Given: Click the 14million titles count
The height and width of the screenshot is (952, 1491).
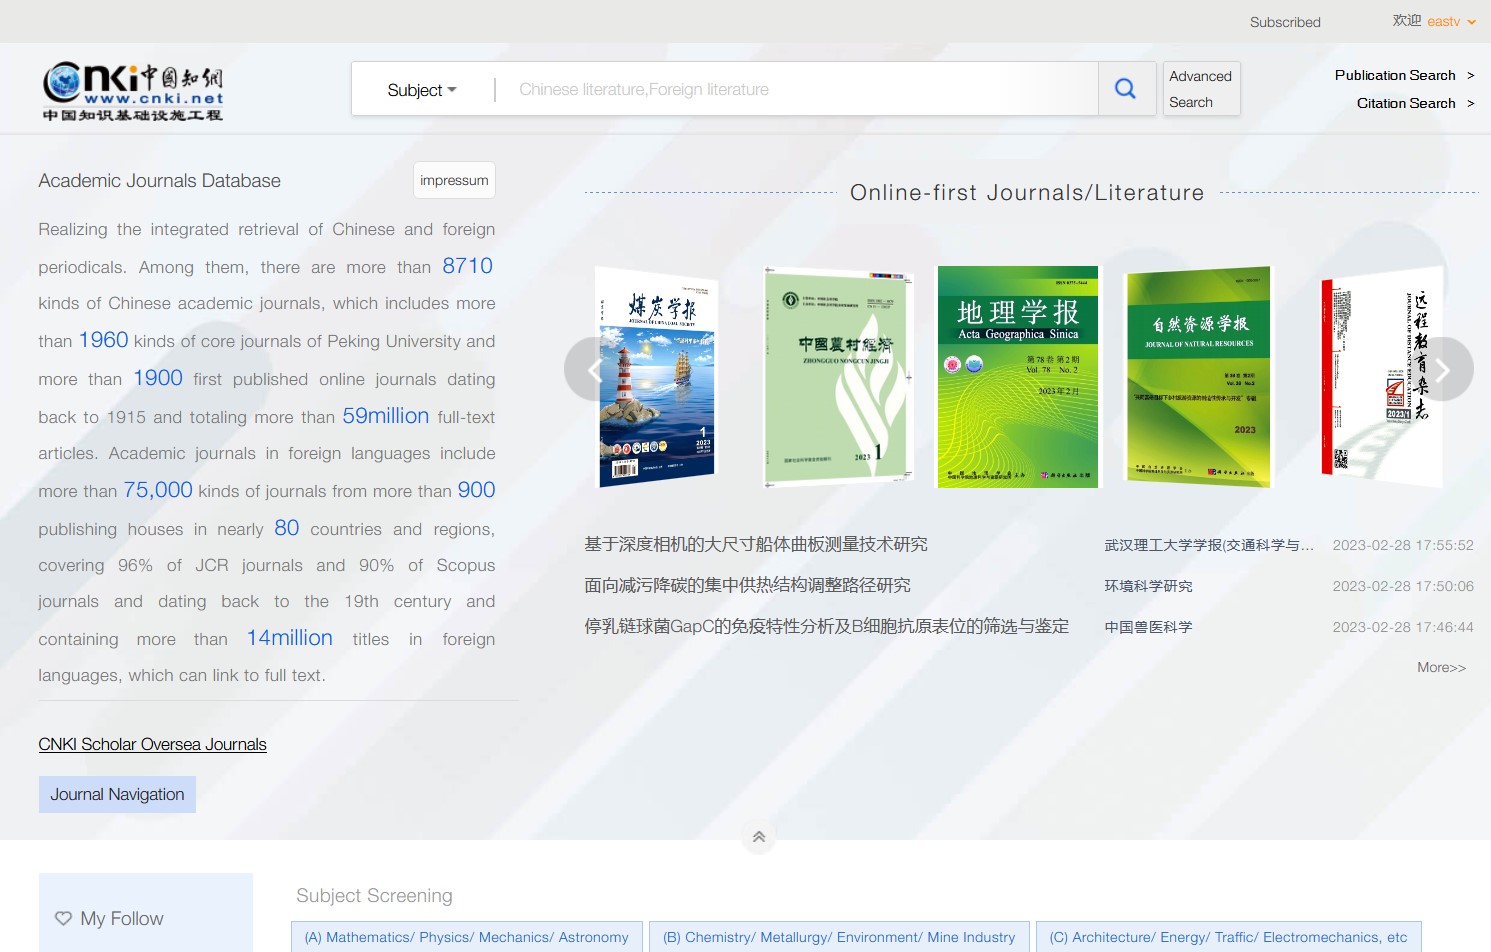Looking at the screenshot, I should coord(289,638).
